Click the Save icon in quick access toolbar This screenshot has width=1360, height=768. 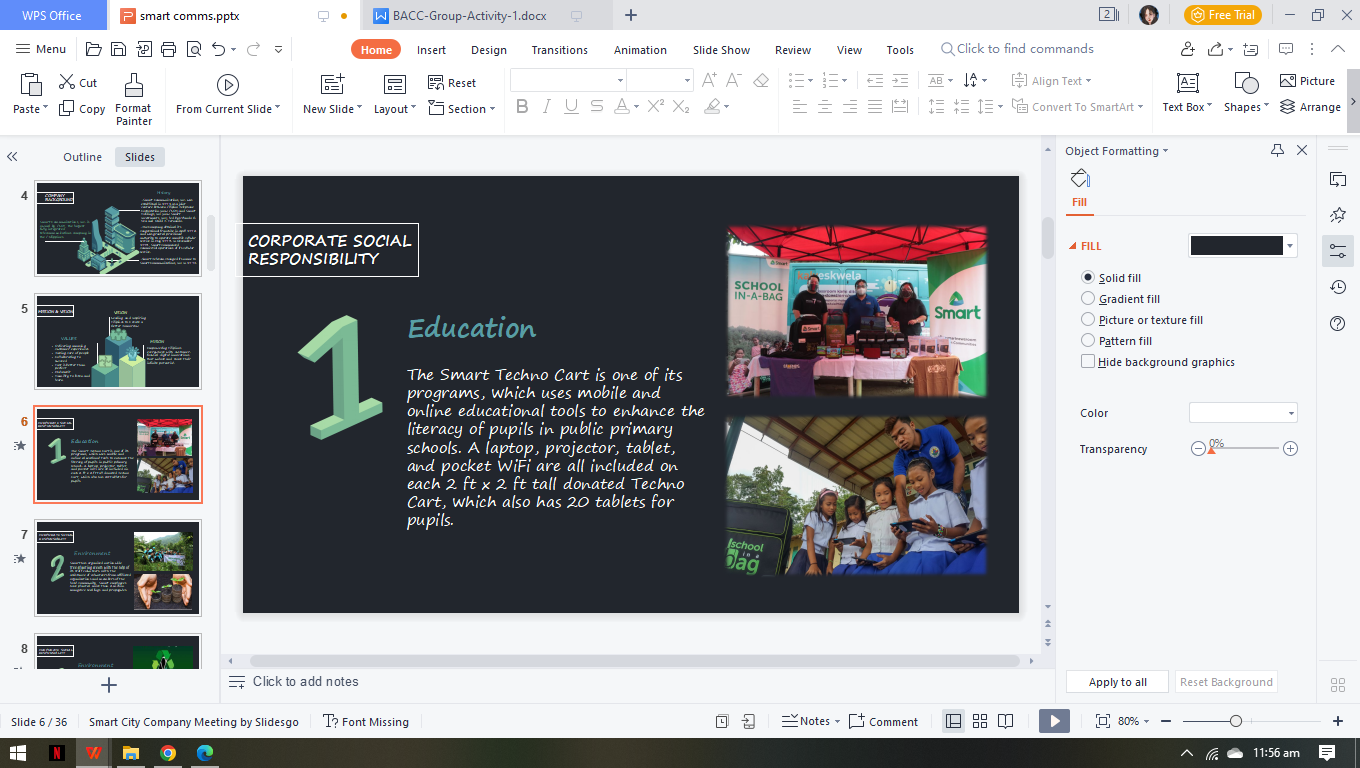click(x=118, y=49)
